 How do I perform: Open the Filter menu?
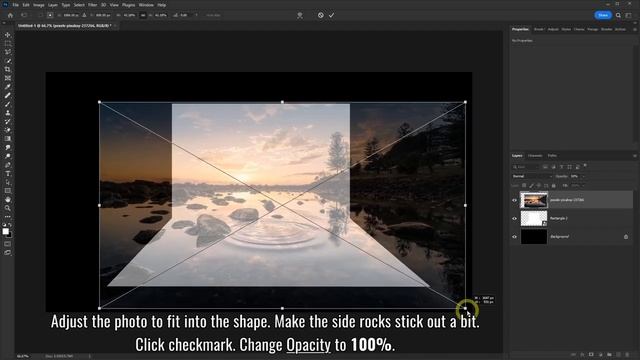pyautogui.click(x=93, y=5)
